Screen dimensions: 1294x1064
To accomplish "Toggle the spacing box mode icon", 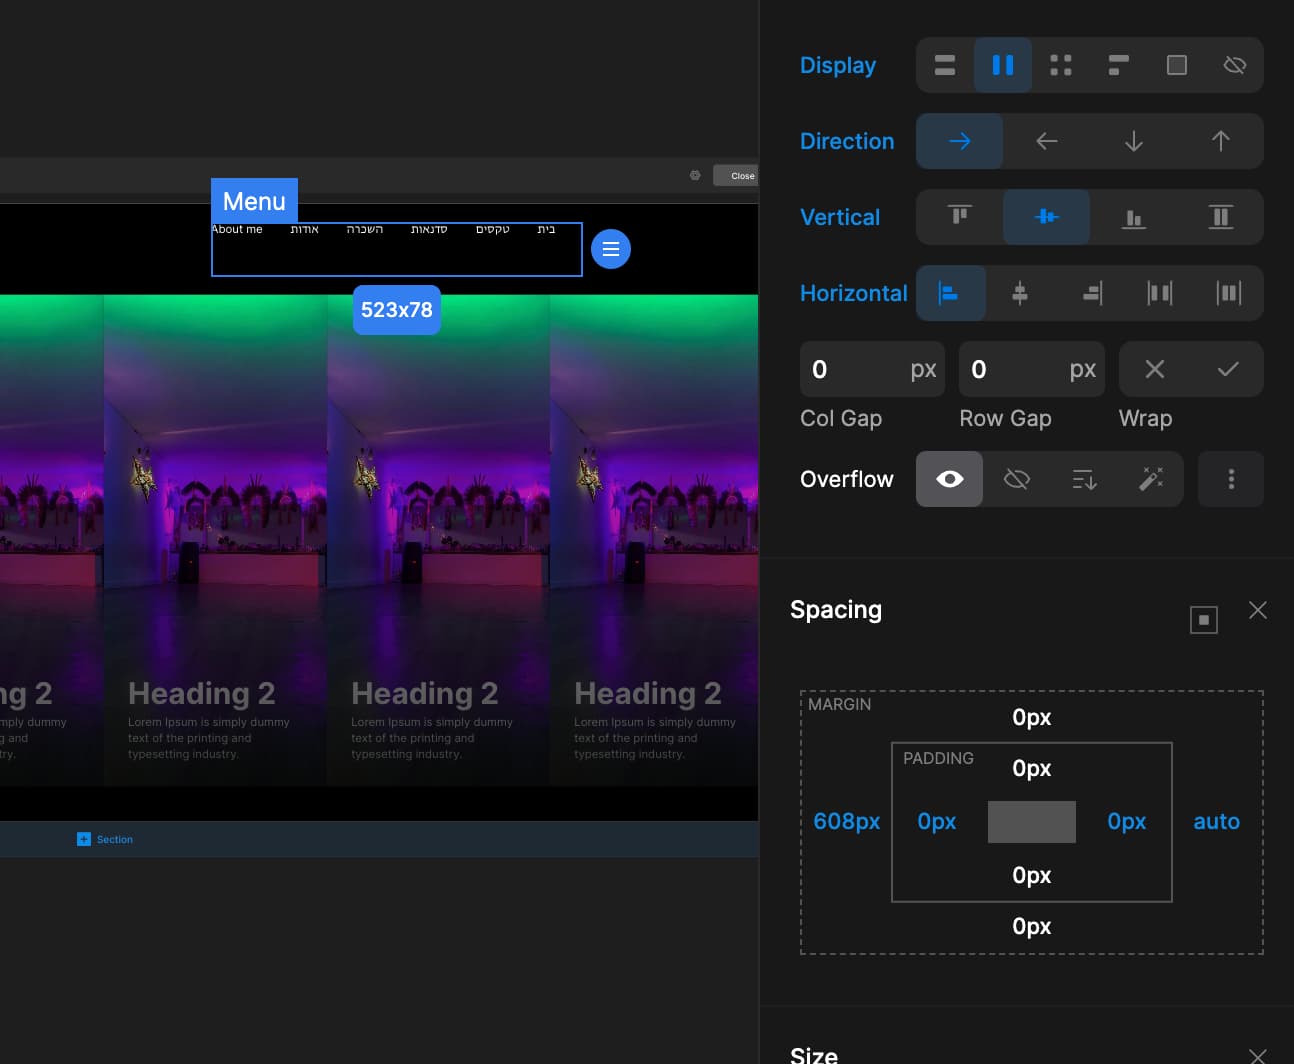I will [x=1204, y=620].
